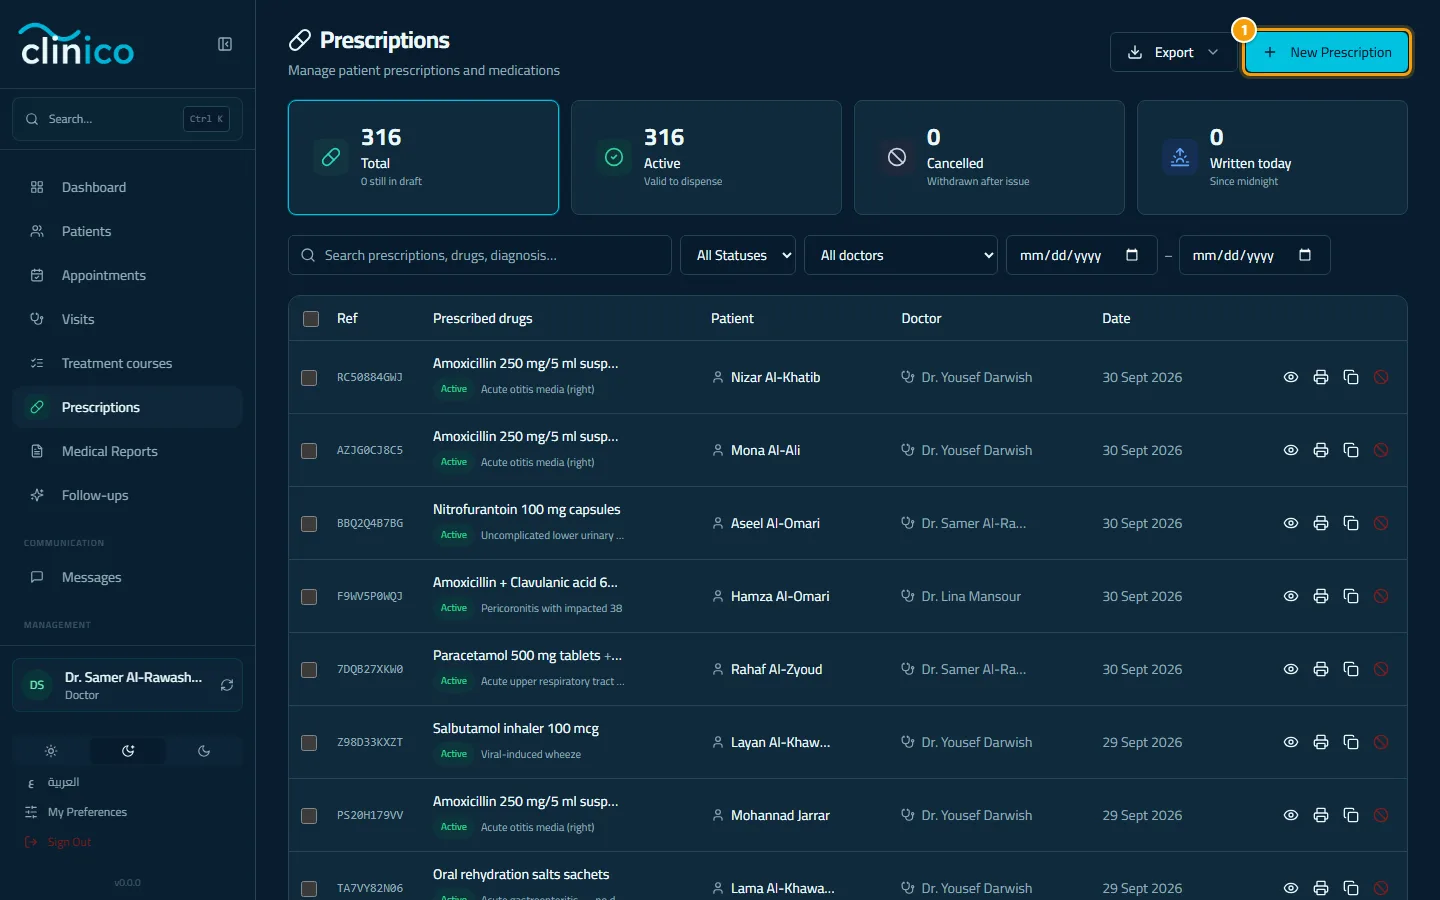Open the Messages page
This screenshot has height=900, width=1440.
pyautogui.click(x=127, y=577)
